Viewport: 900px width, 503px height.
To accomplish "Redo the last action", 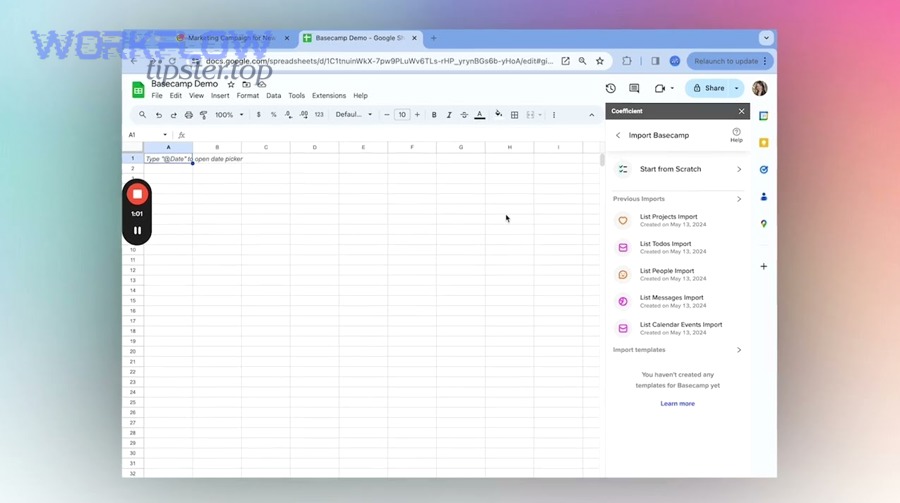I will [173, 115].
